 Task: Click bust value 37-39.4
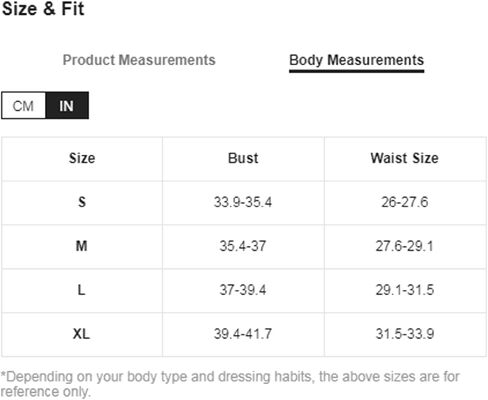pyautogui.click(x=243, y=290)
